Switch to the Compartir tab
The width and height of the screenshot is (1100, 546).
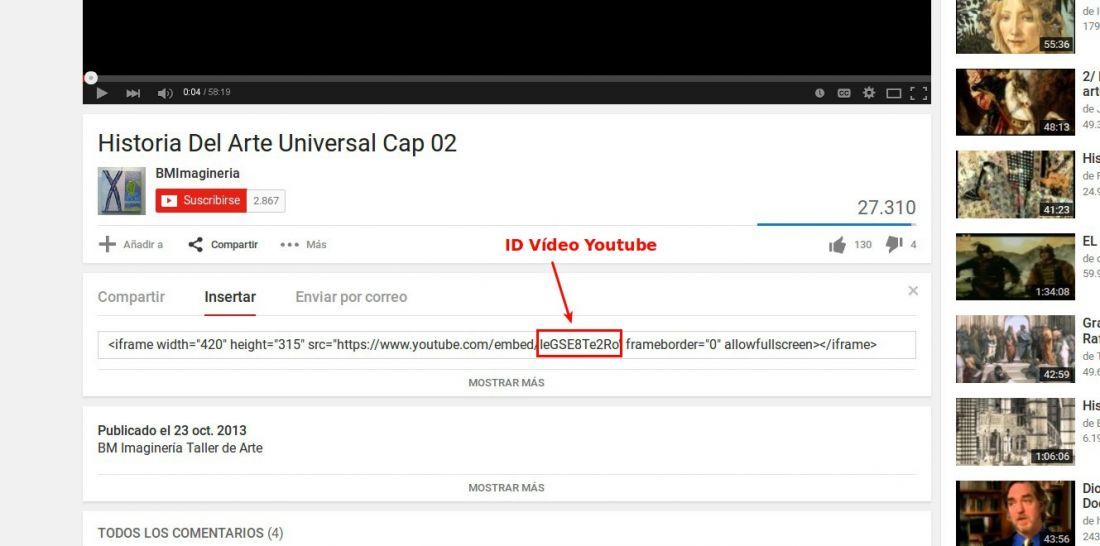(x=131, y=297)
